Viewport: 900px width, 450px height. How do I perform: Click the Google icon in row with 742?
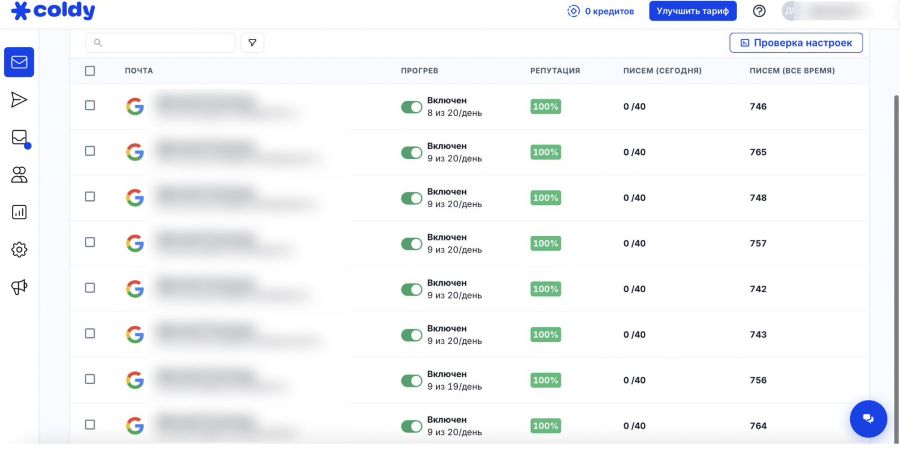pyautogui.click(x=135, y=289)
